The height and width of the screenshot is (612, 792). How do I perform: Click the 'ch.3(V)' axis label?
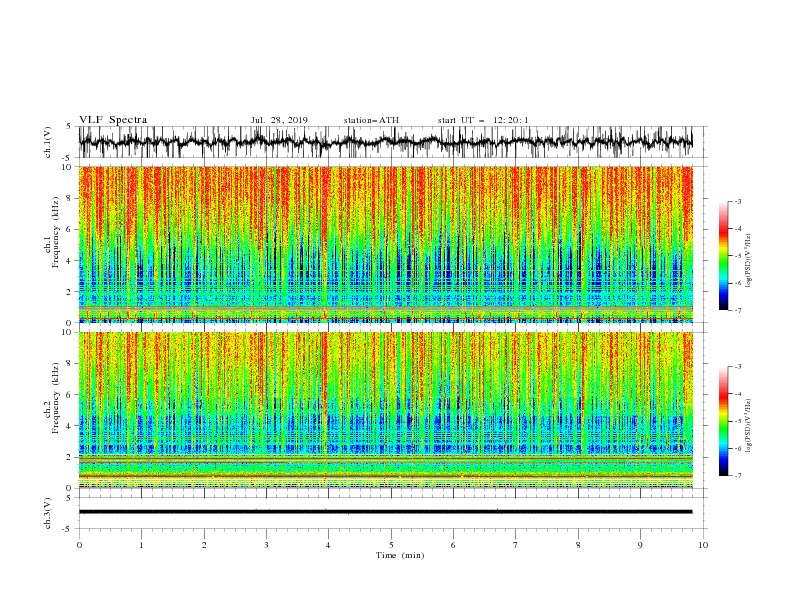coord(48,513)
